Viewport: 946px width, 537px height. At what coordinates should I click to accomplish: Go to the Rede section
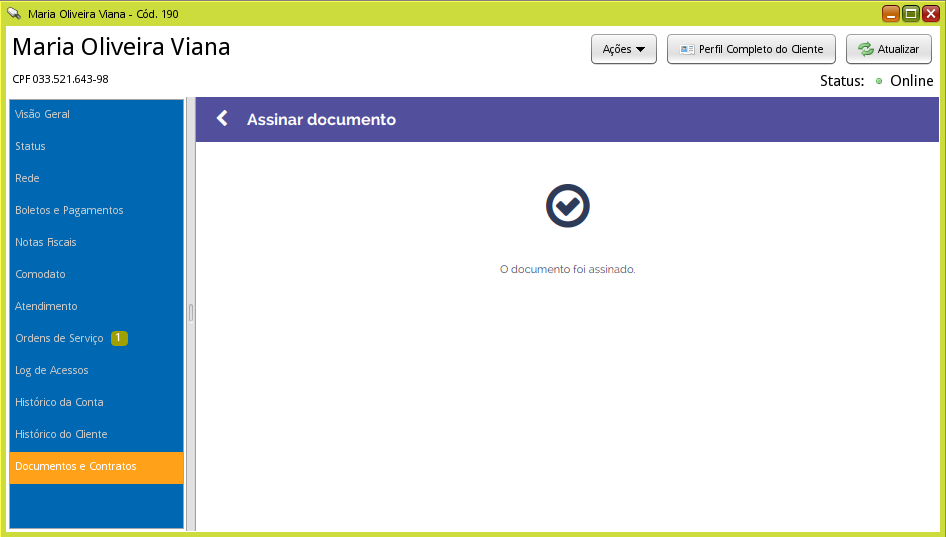tap(97, 178)
